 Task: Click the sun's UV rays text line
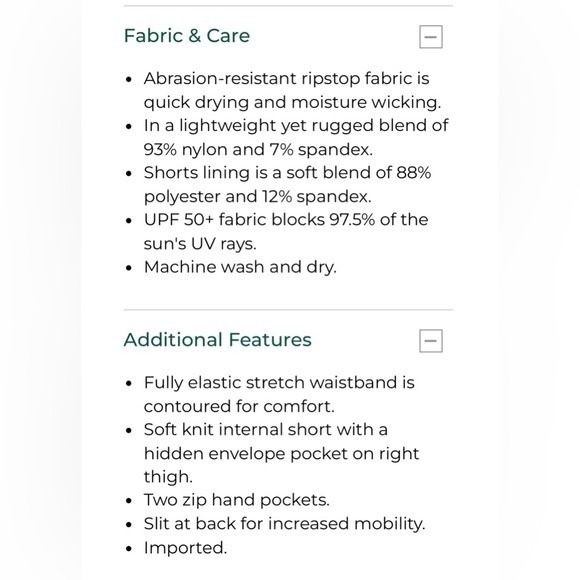[200, 244]
